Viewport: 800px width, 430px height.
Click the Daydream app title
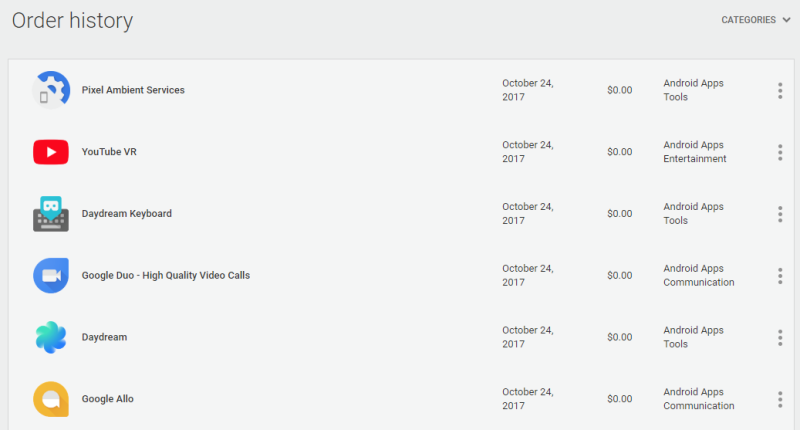click(x=104, y=337)
